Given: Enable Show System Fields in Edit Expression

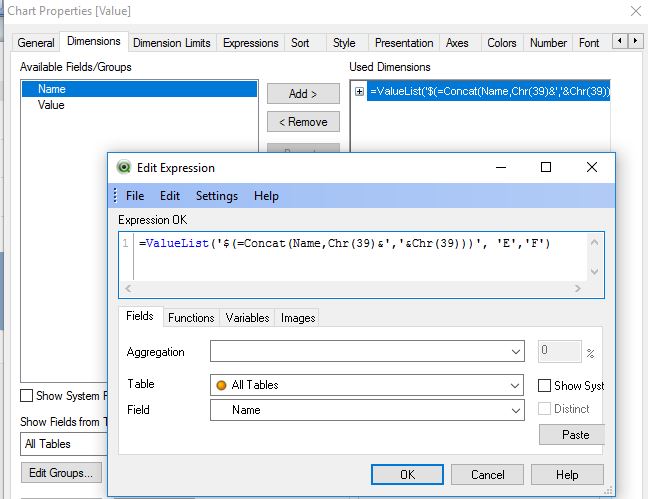Looking at the screenshot, I should [x=544, y=385].
